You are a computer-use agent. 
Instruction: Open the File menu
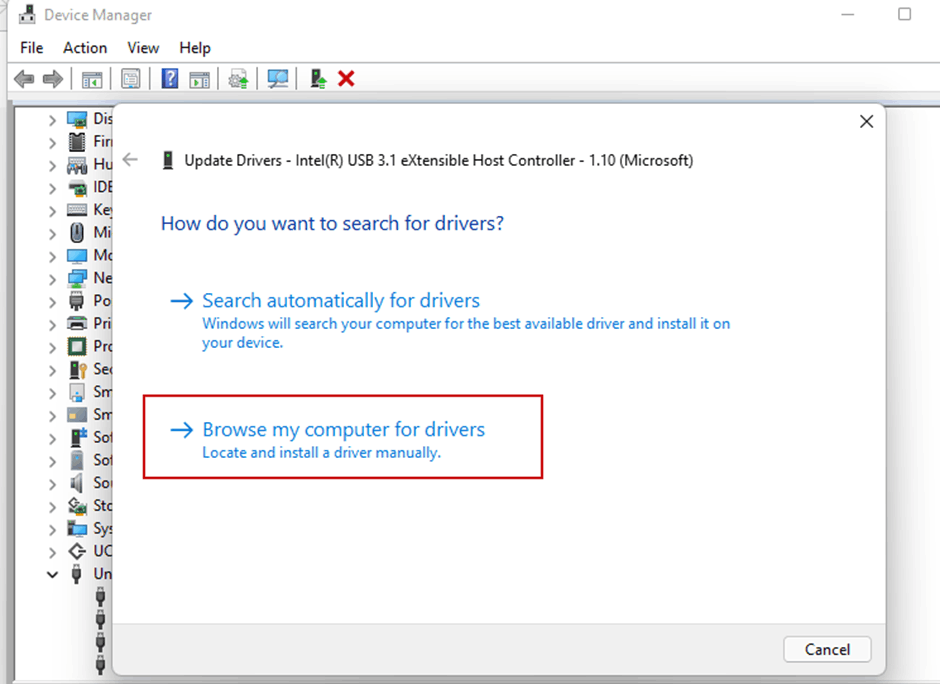[x=32, y=48]
